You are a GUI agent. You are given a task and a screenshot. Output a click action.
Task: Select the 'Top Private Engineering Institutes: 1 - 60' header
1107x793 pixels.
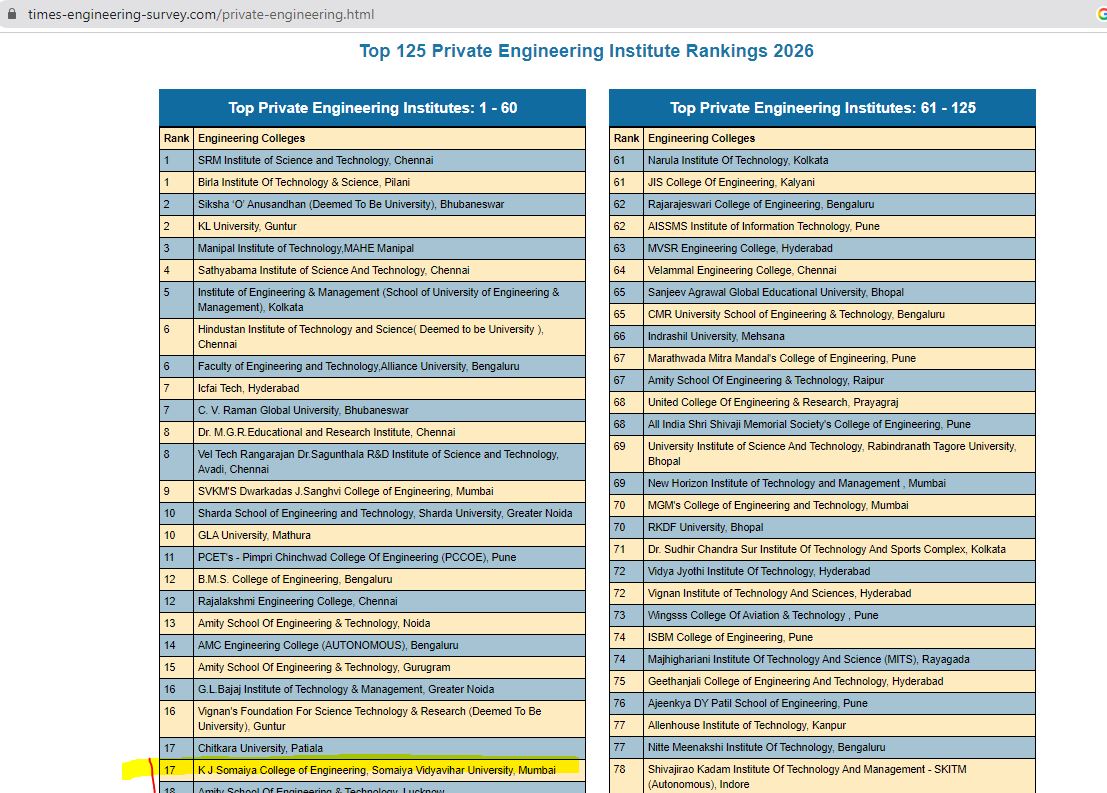(373, 108)
